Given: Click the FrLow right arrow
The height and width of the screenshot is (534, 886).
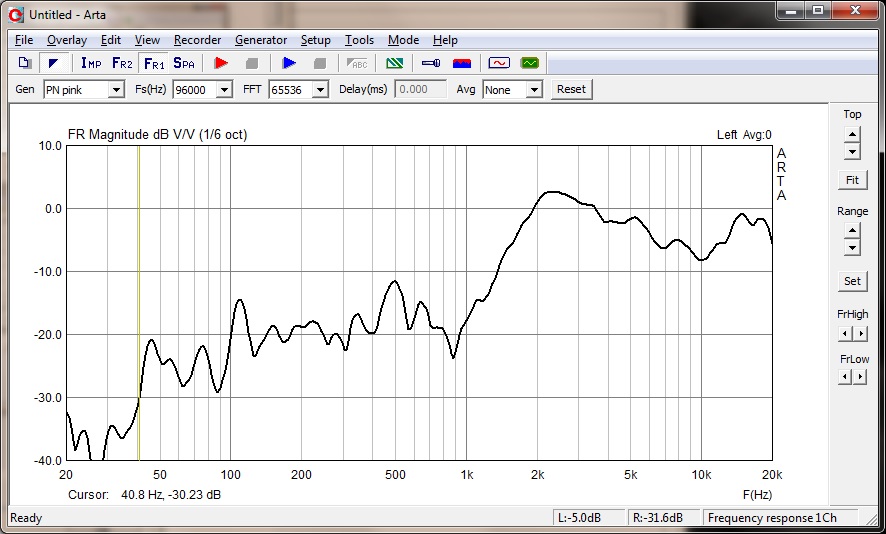Looking at the screenshot, I should (x=860, y=376).
